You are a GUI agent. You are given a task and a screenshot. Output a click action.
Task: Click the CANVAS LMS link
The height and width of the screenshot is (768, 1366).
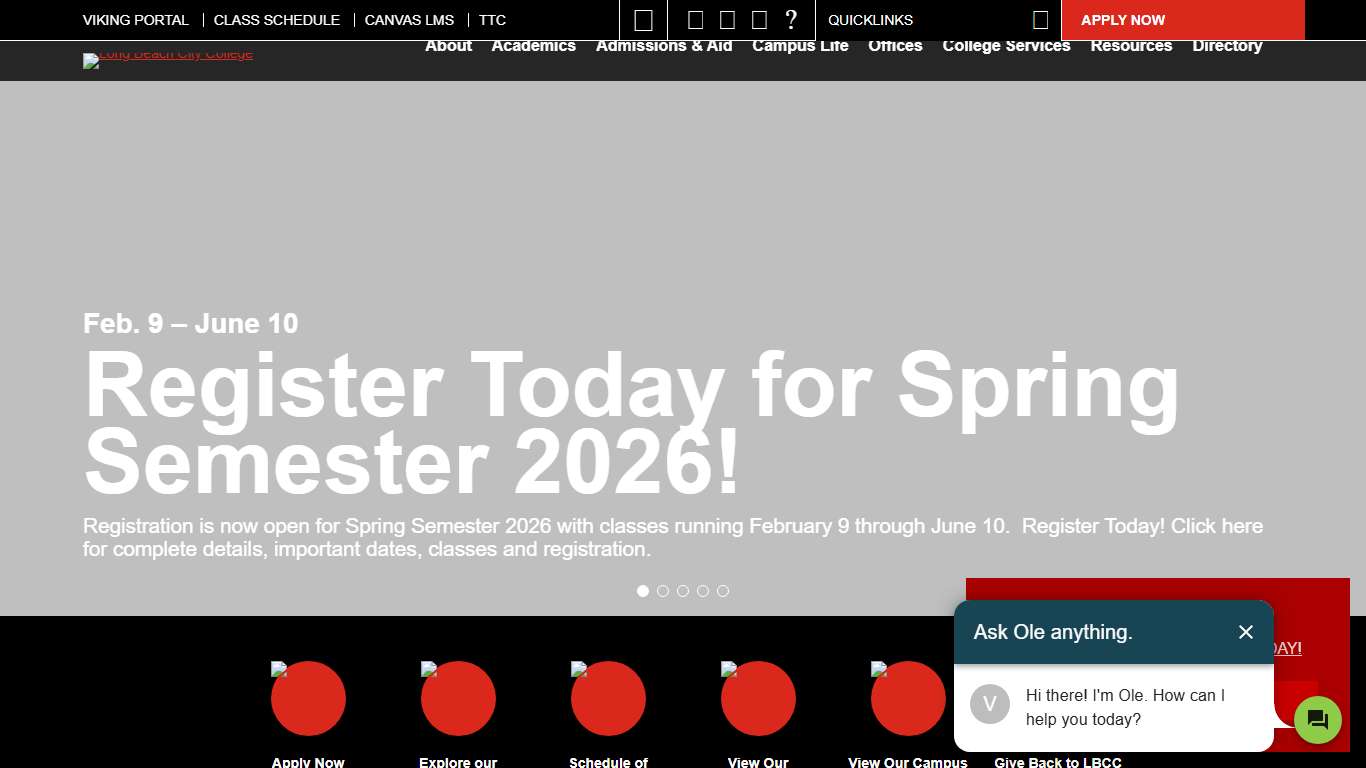click(409, 20)
